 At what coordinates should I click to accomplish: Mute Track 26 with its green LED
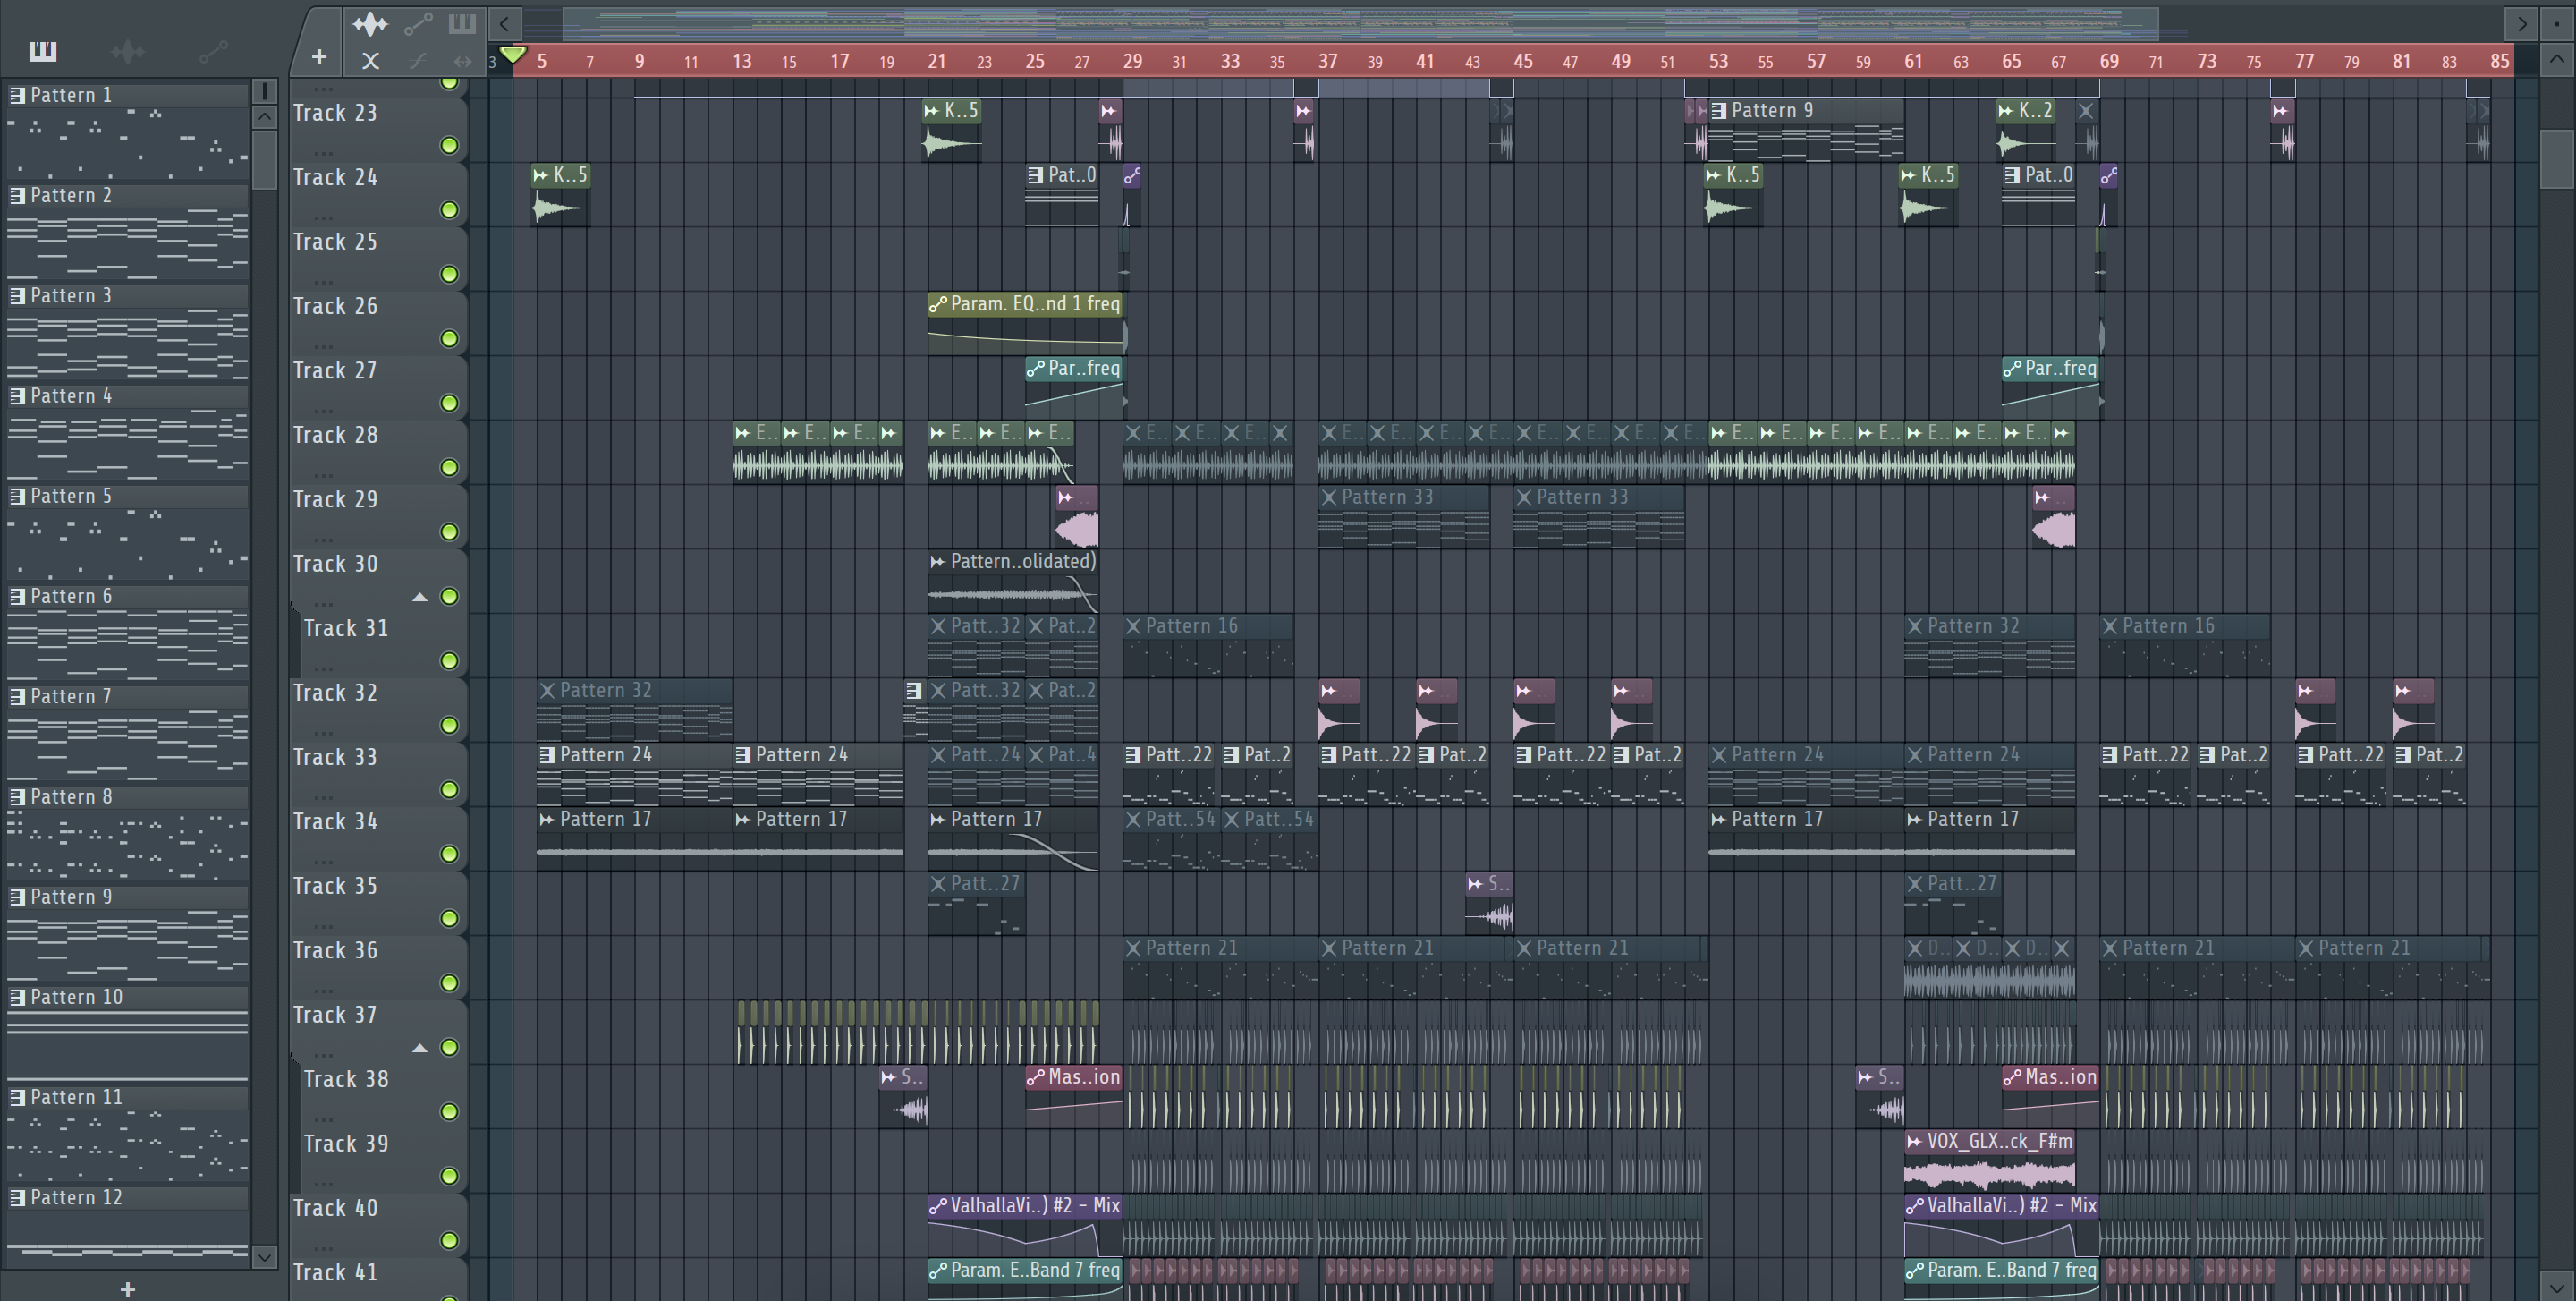[x=450, y=339]
